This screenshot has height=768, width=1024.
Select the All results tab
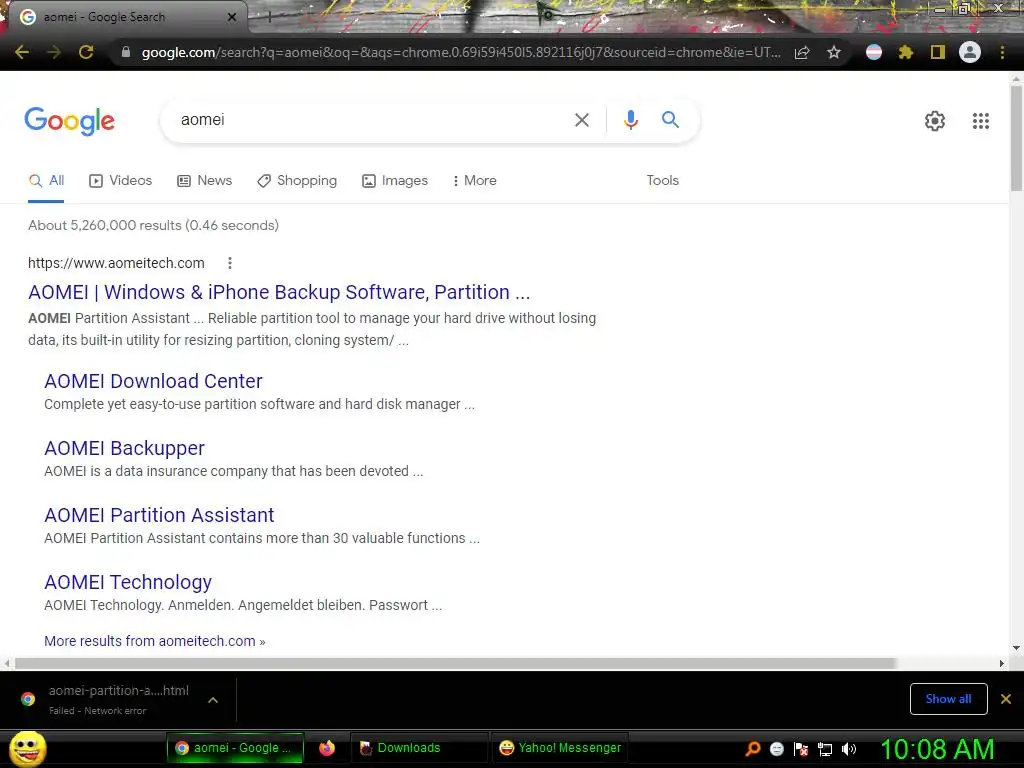[x=46, y=181]
